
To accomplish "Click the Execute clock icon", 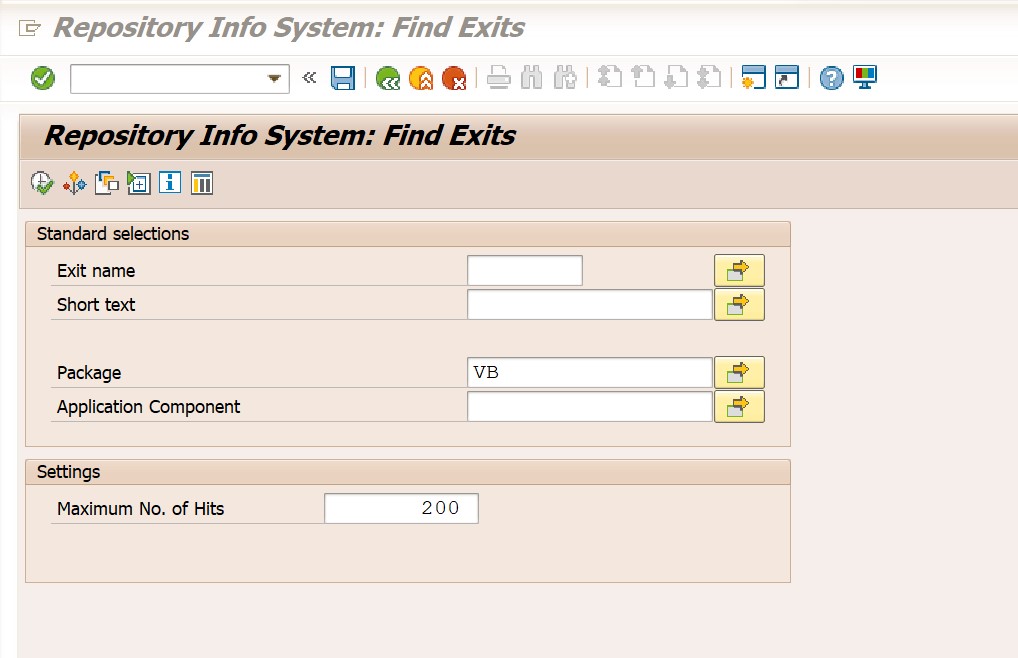I will point(42,183).
